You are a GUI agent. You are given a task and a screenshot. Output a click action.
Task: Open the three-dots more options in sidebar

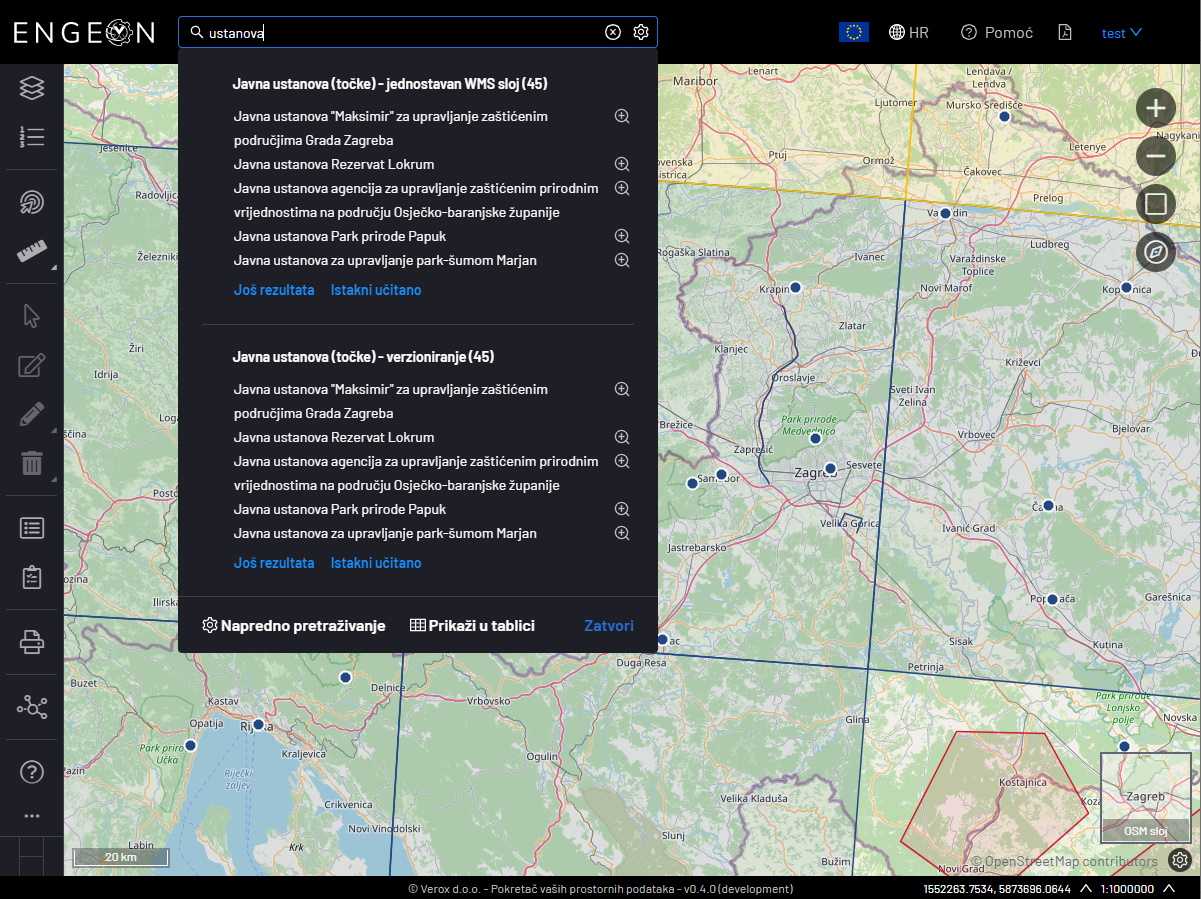(32, 816)
